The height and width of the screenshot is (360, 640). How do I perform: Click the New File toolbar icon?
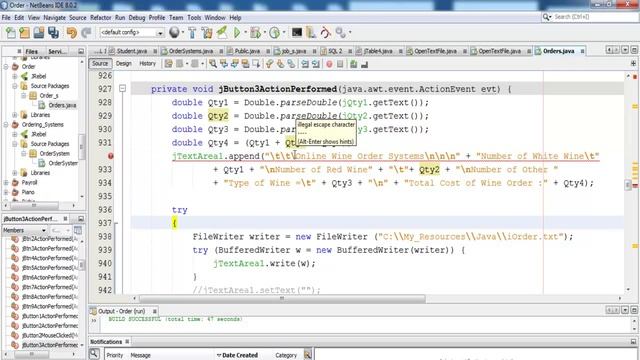tap(10, 33)
